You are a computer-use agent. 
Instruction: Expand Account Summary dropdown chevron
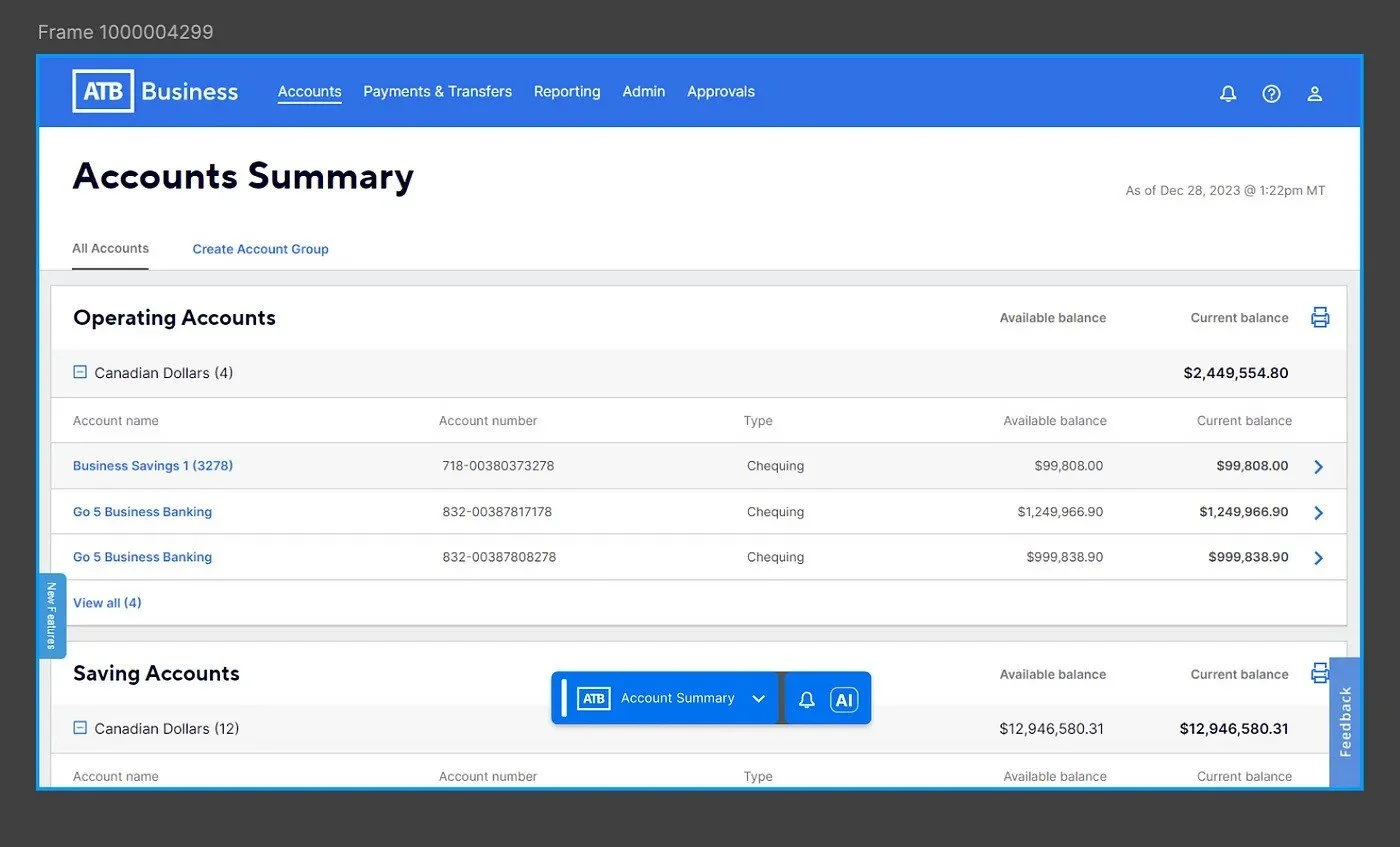click(x=758, y=699)
